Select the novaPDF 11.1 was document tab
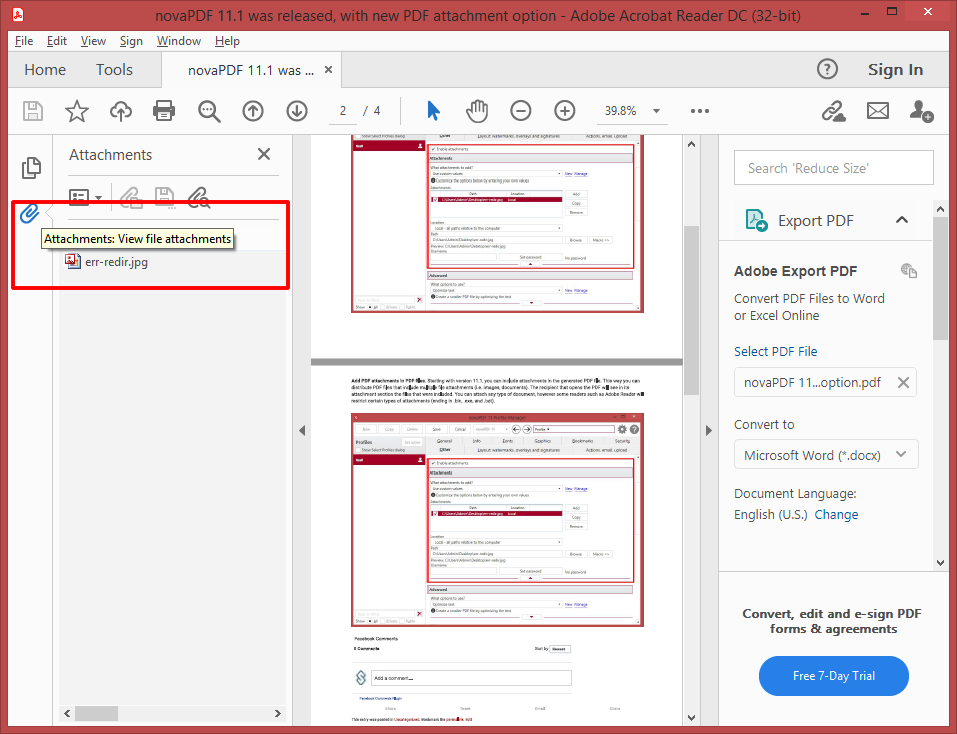 pos(251,70)
